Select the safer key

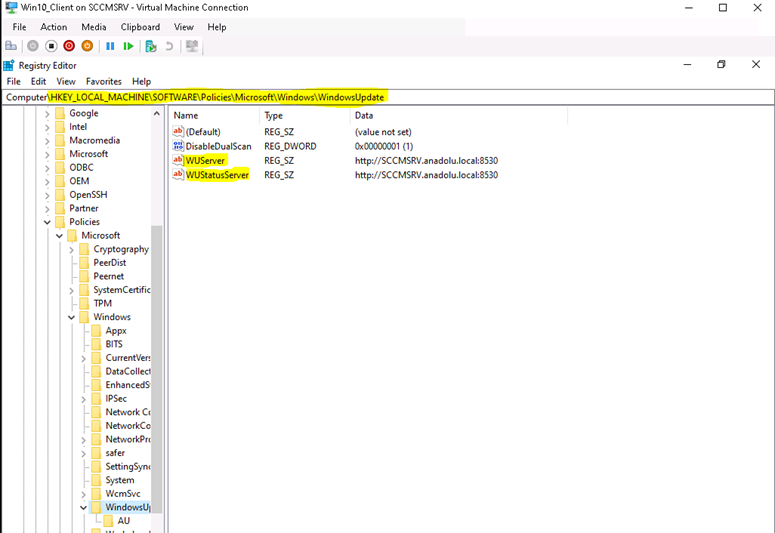(x=115, y=453)
